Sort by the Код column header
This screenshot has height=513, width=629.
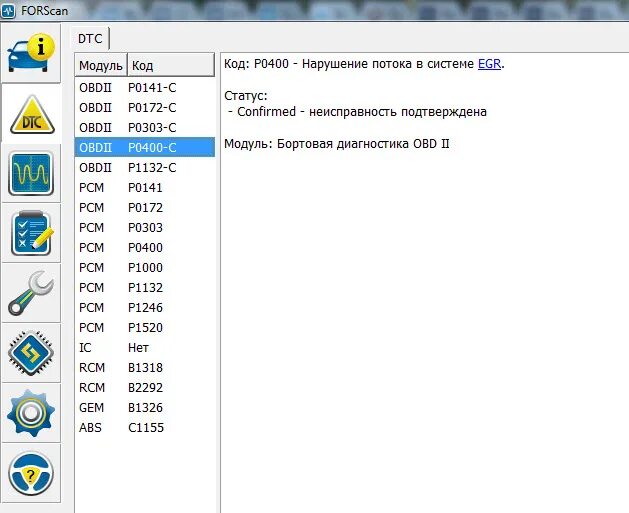coord(171,65)
